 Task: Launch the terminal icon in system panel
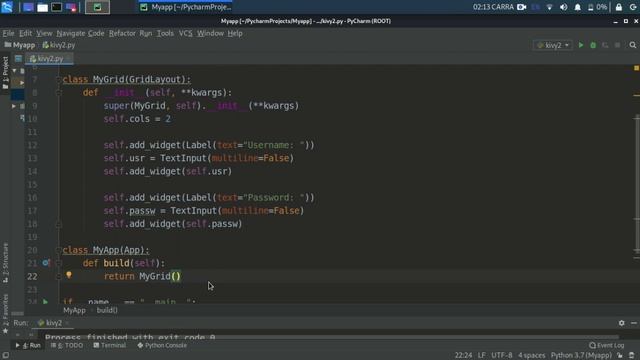(x=56, y=7)
